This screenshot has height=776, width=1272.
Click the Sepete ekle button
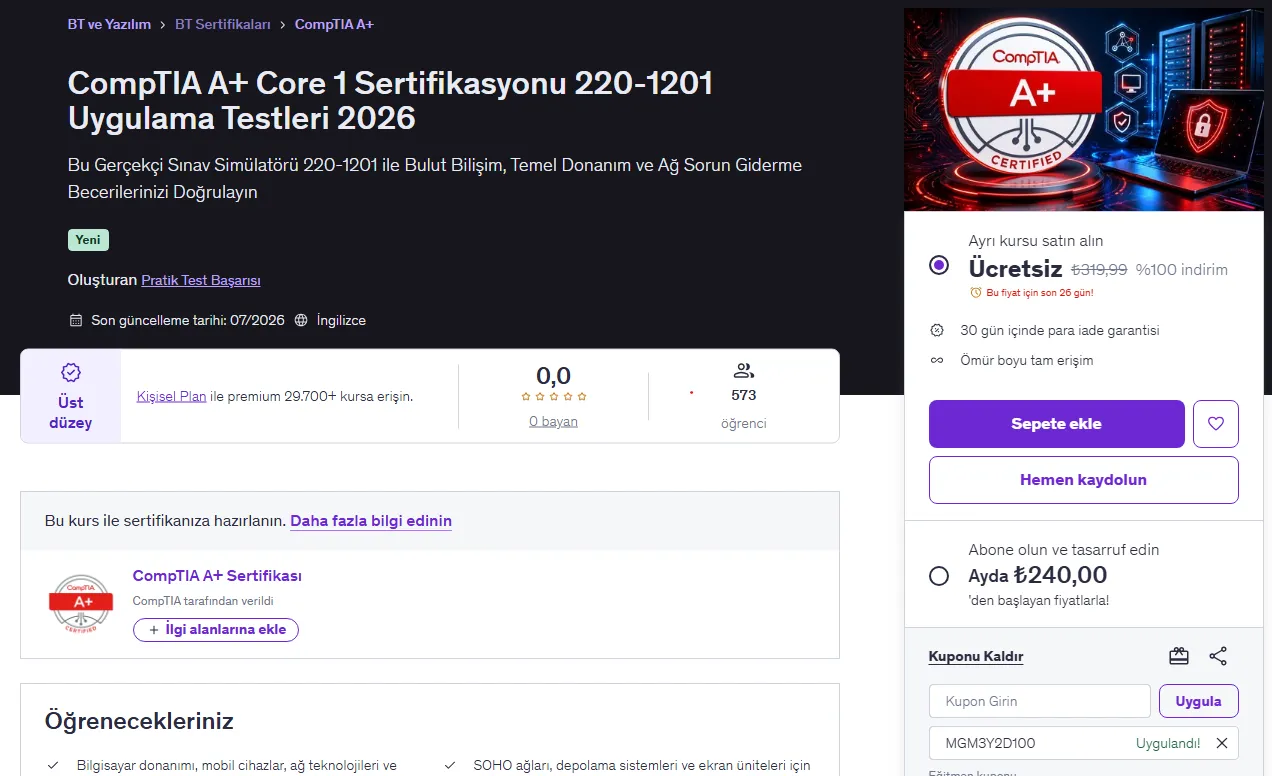pyautogui.click(x=1057, y=424)
